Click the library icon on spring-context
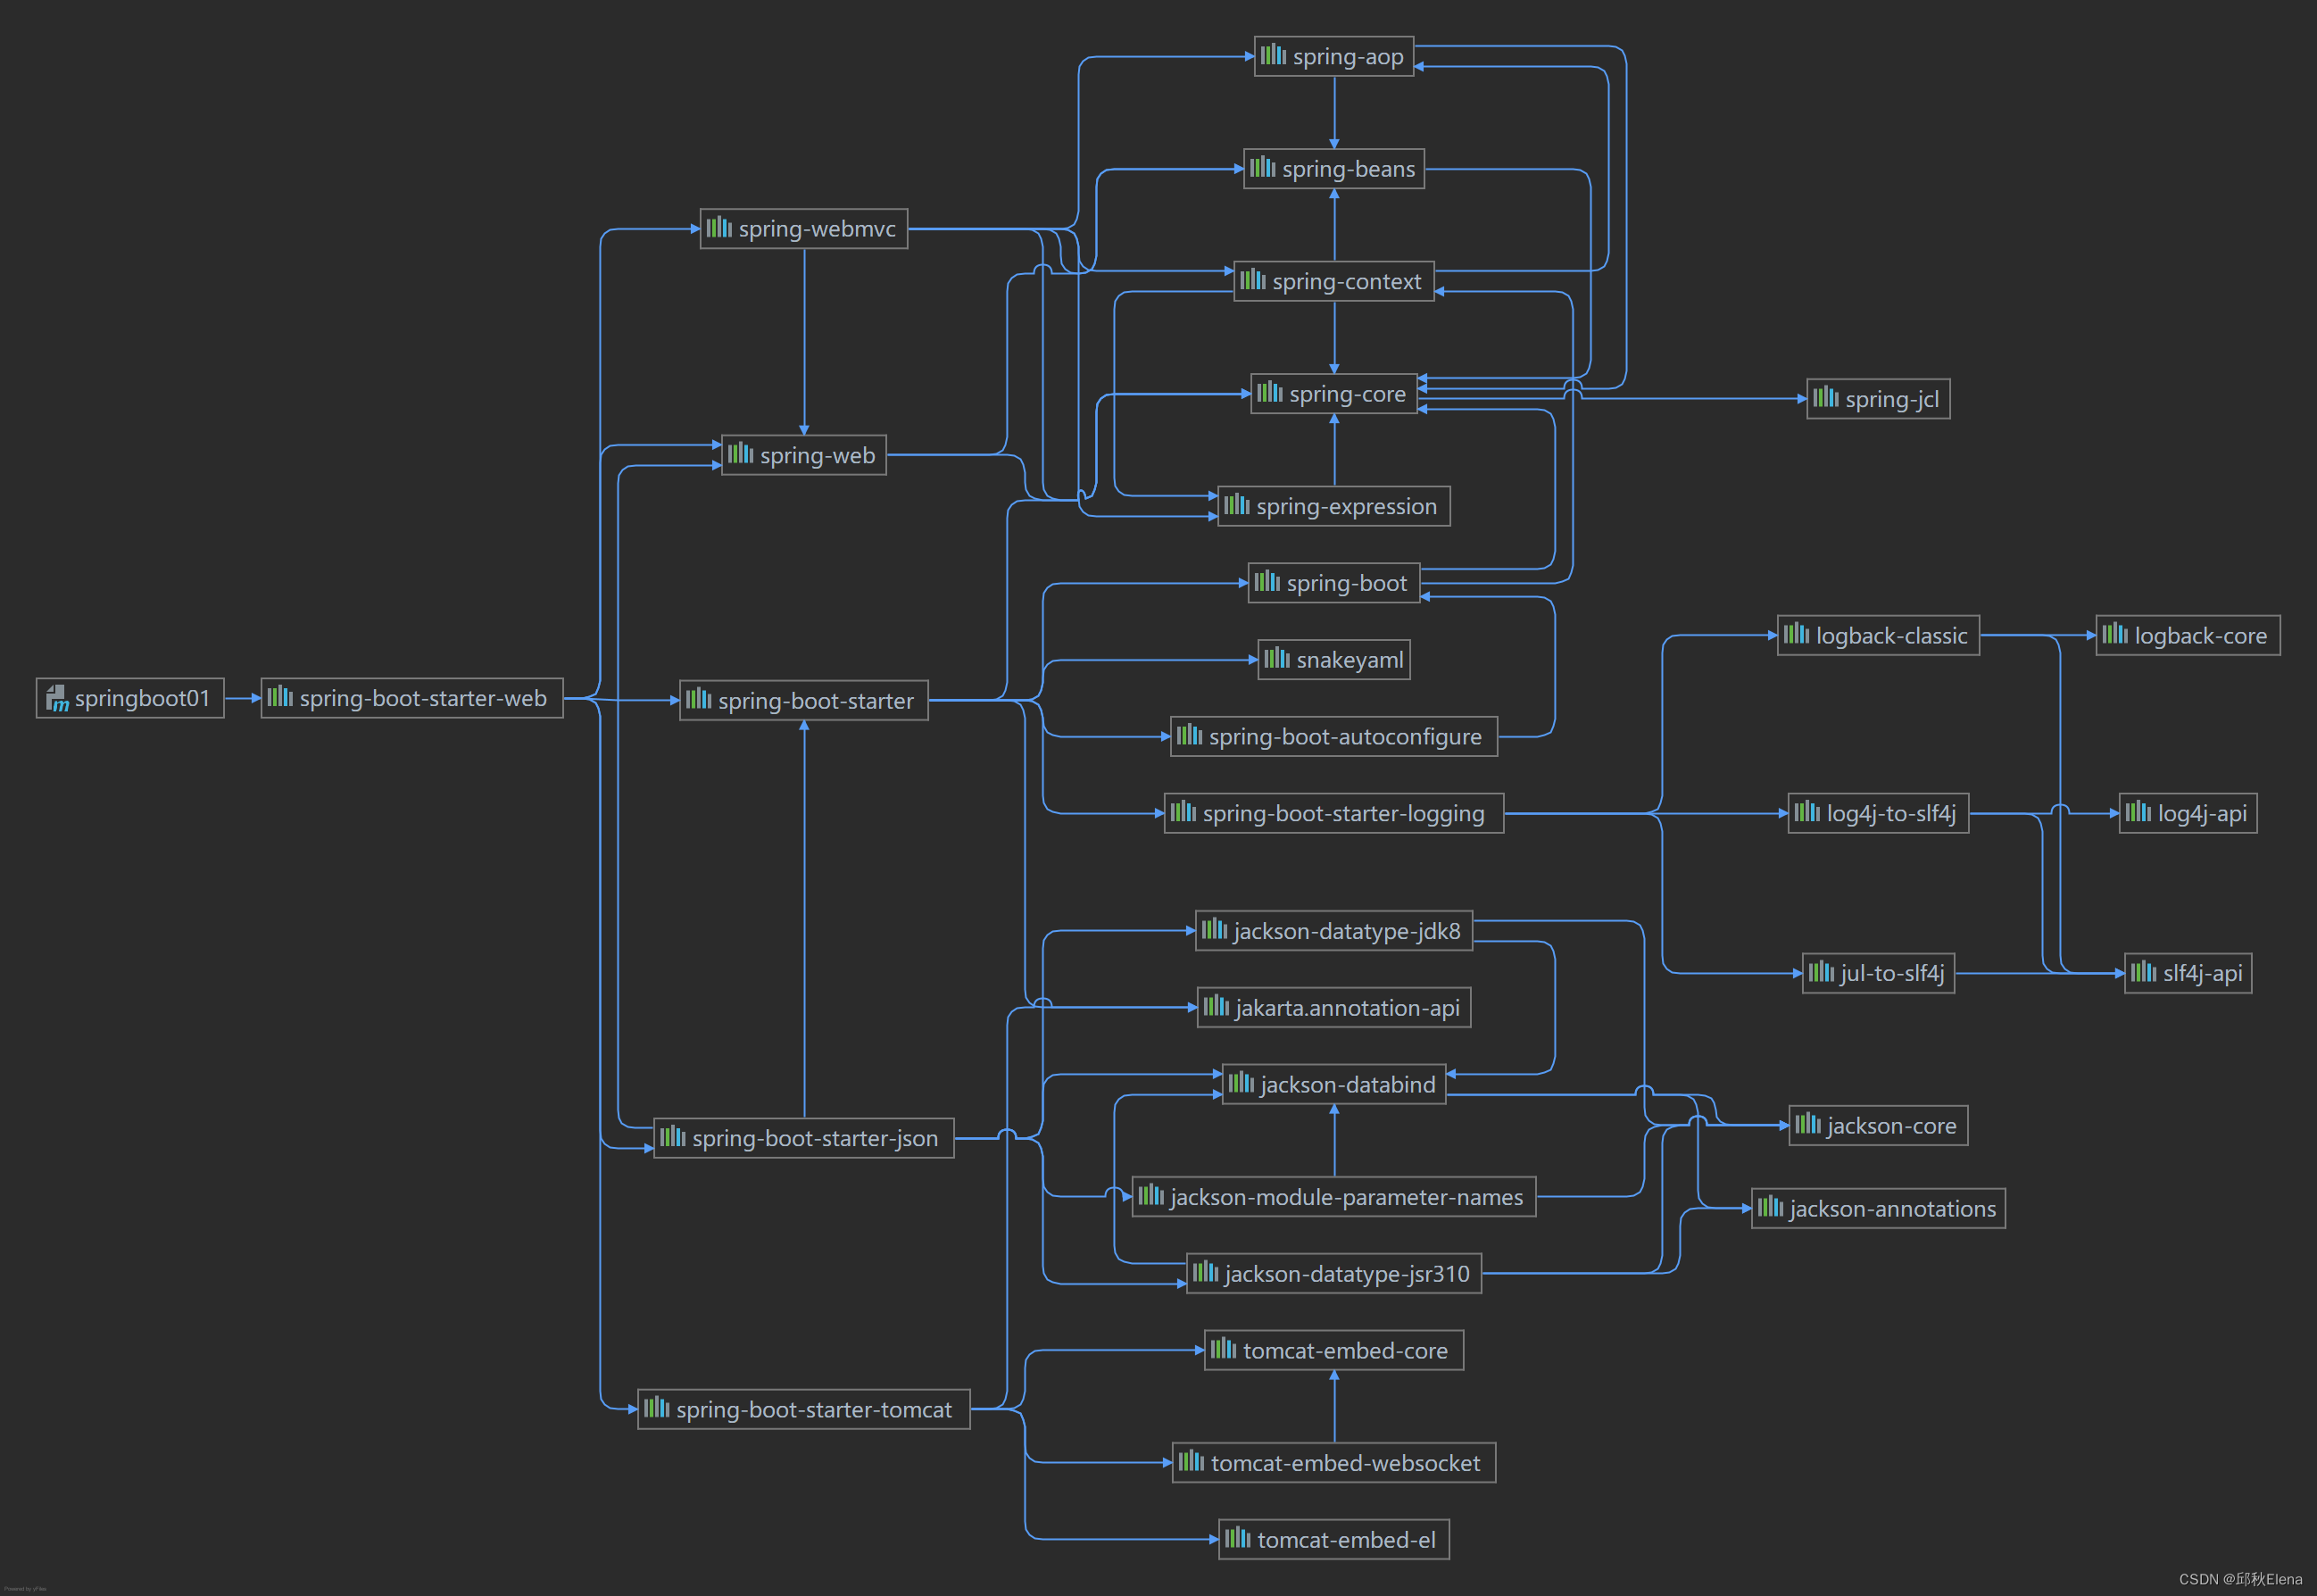 click(x=1252, y=279)
